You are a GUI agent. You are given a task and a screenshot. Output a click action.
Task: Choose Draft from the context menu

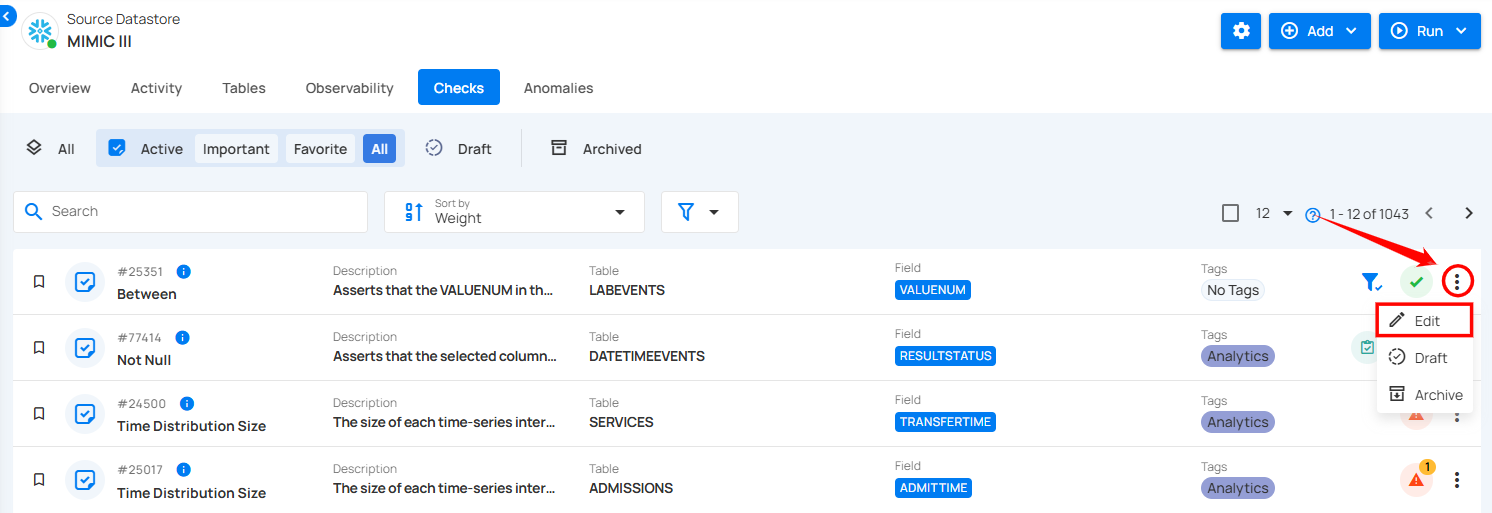1425,358
